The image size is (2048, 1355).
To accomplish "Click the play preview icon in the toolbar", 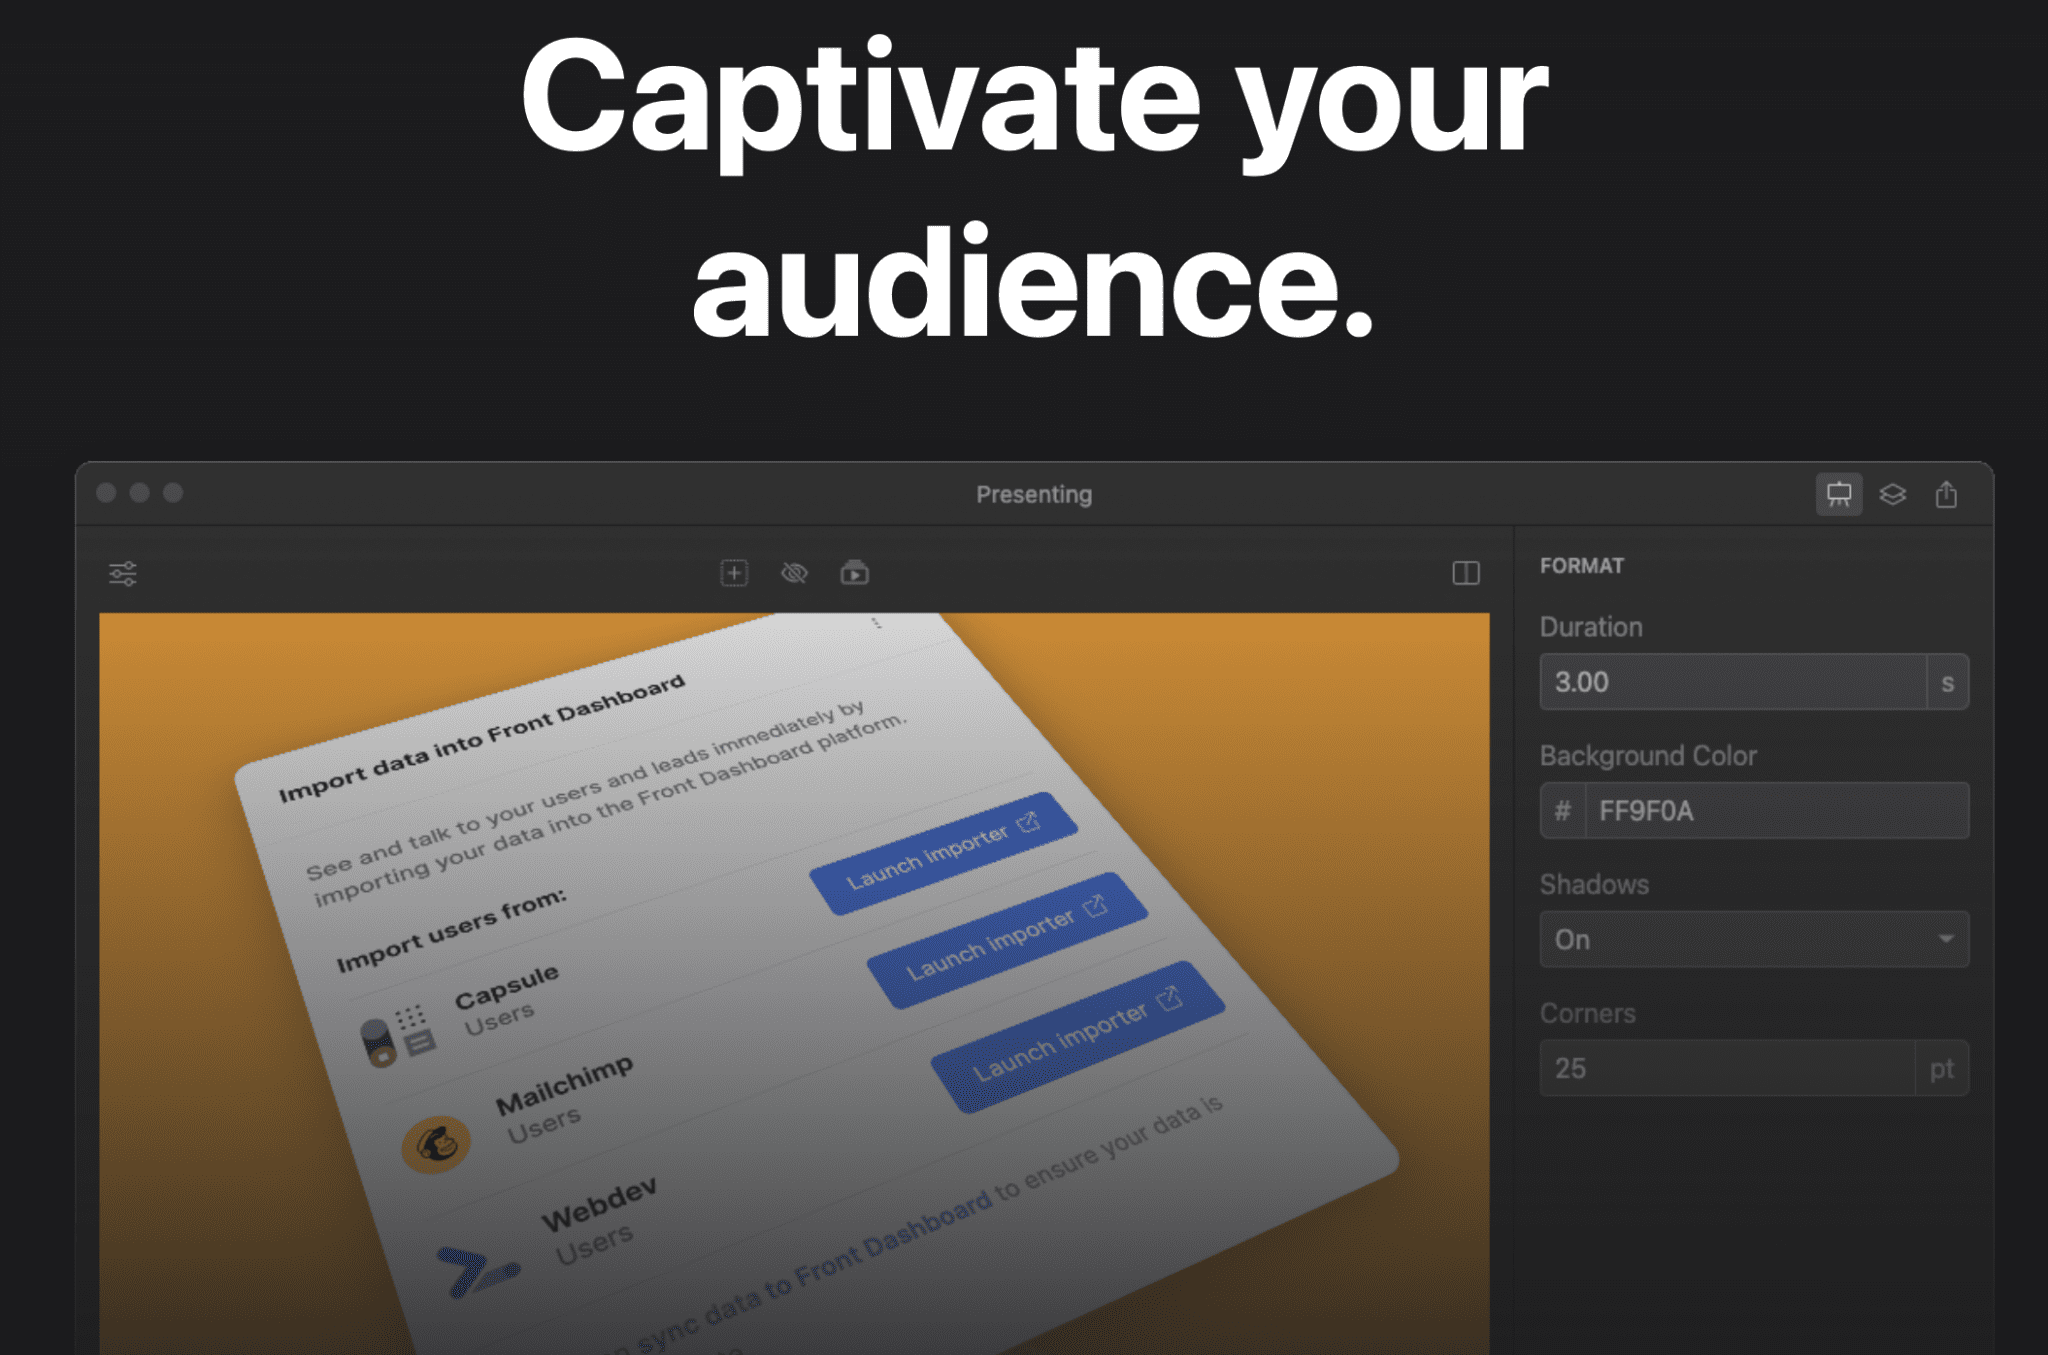I will (855, 573).
